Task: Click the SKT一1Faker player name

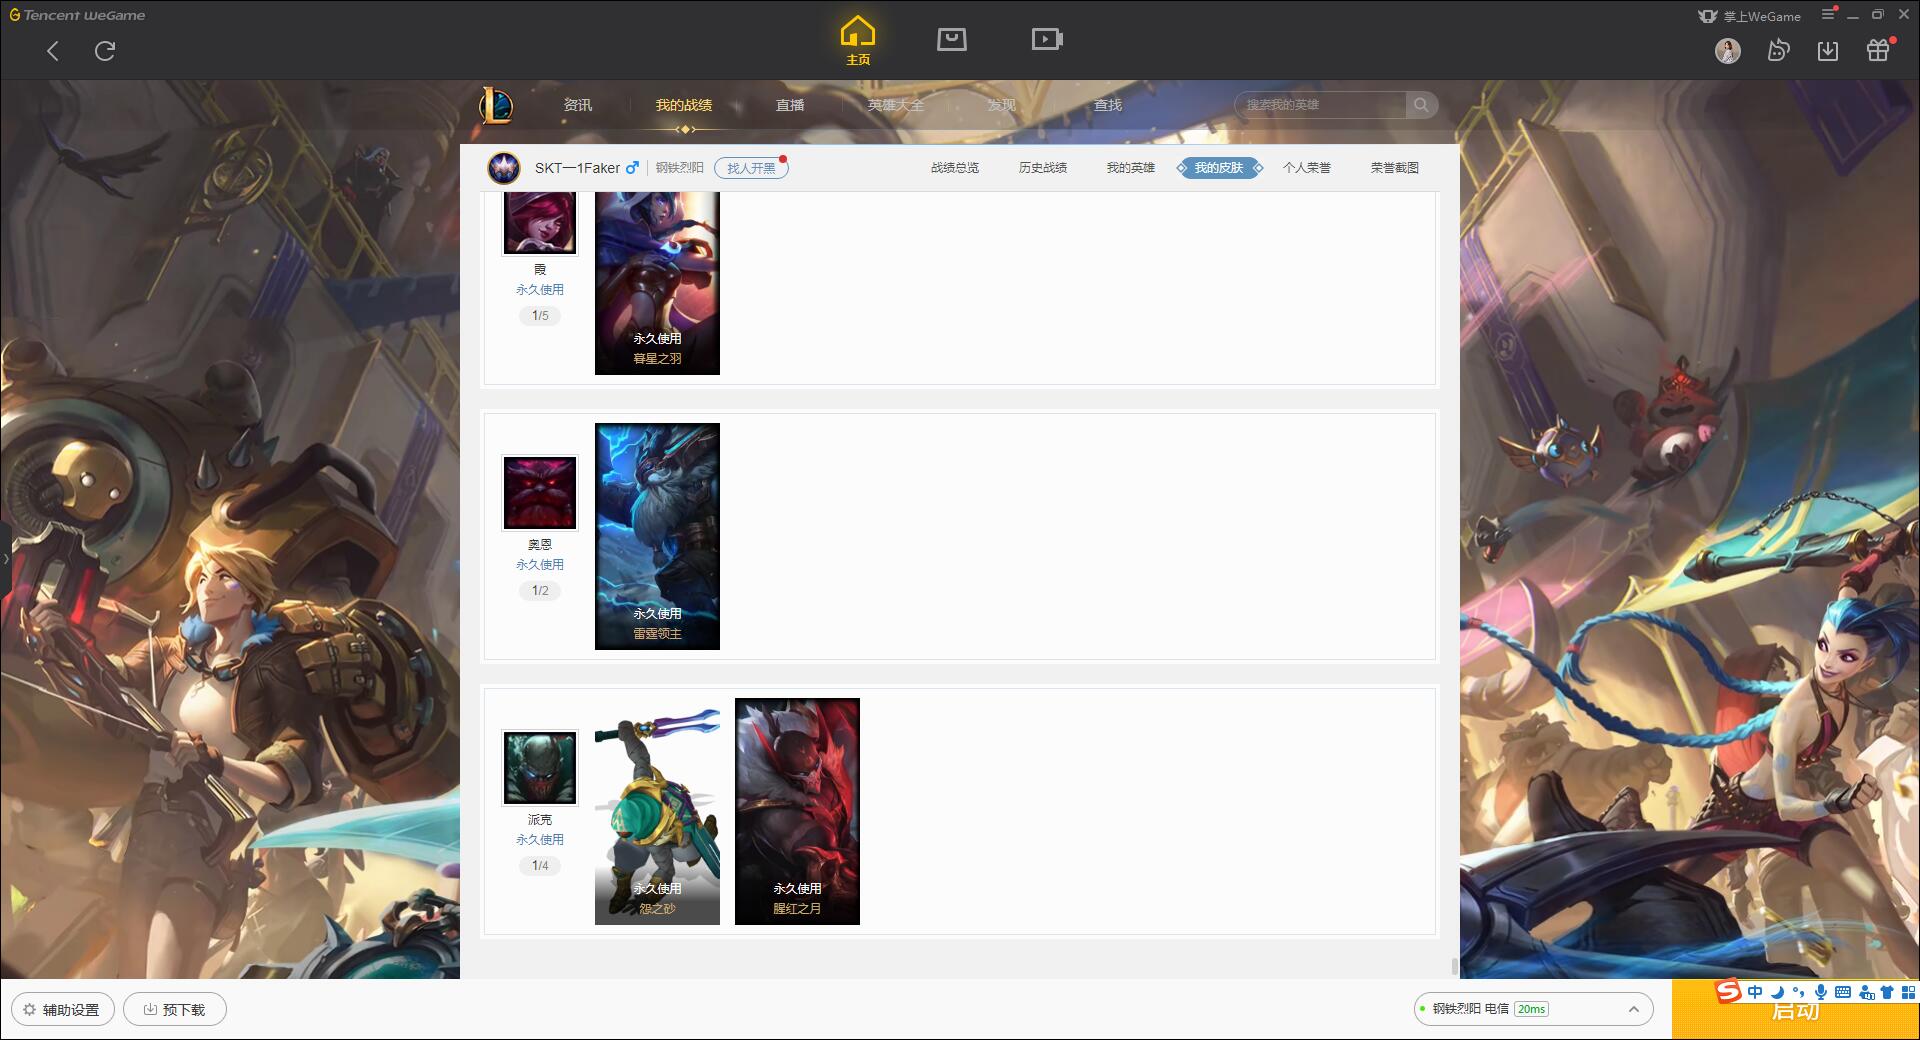Action: [577, 168]
